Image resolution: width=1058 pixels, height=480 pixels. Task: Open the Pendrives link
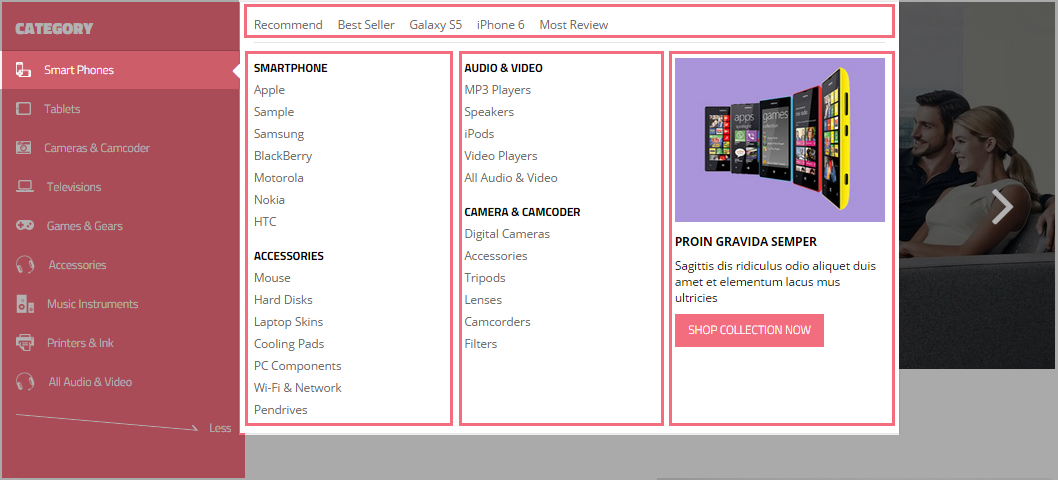click(x=281, y=410)
